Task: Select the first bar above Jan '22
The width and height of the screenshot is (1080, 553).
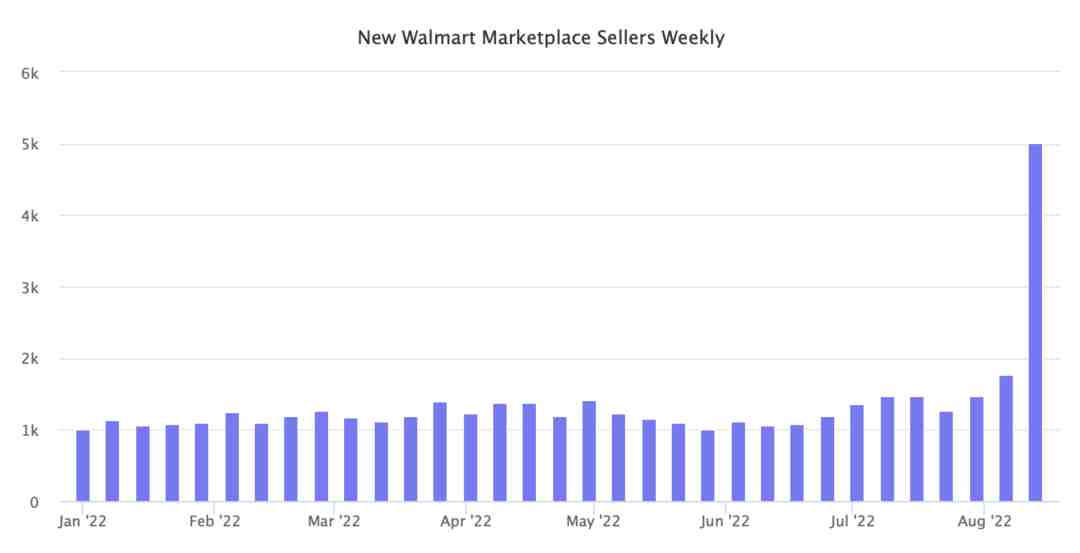Action: coord(83,466)
